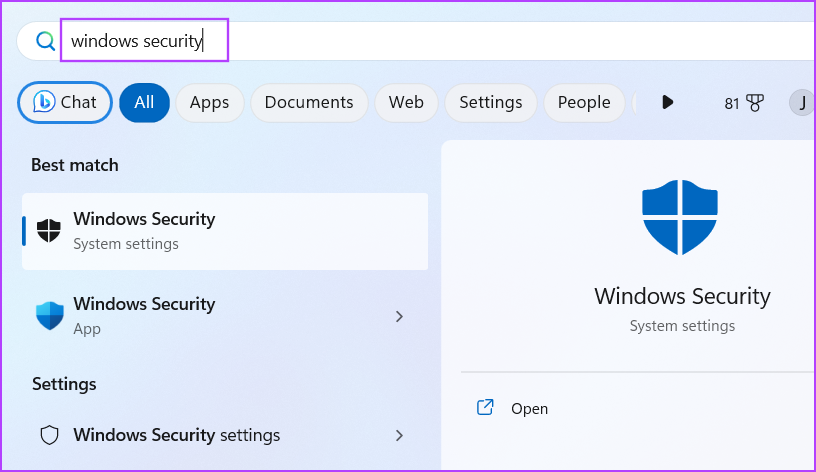Viewport: 816px width, 472px height.
Task: Click Open in the preview pane
Action: [x=529, y=408]
